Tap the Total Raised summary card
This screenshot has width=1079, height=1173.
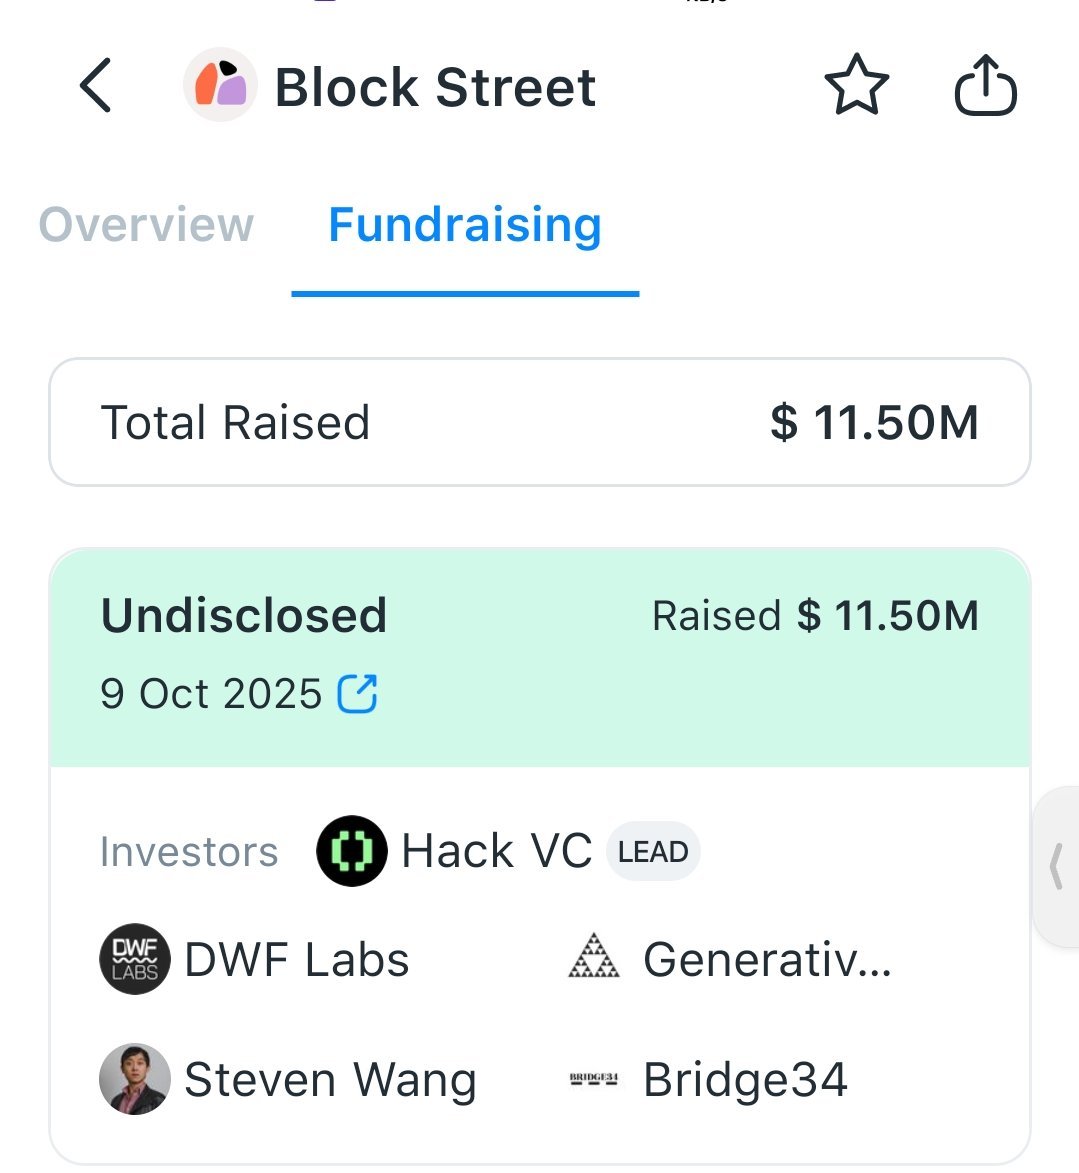click(539, 422)
